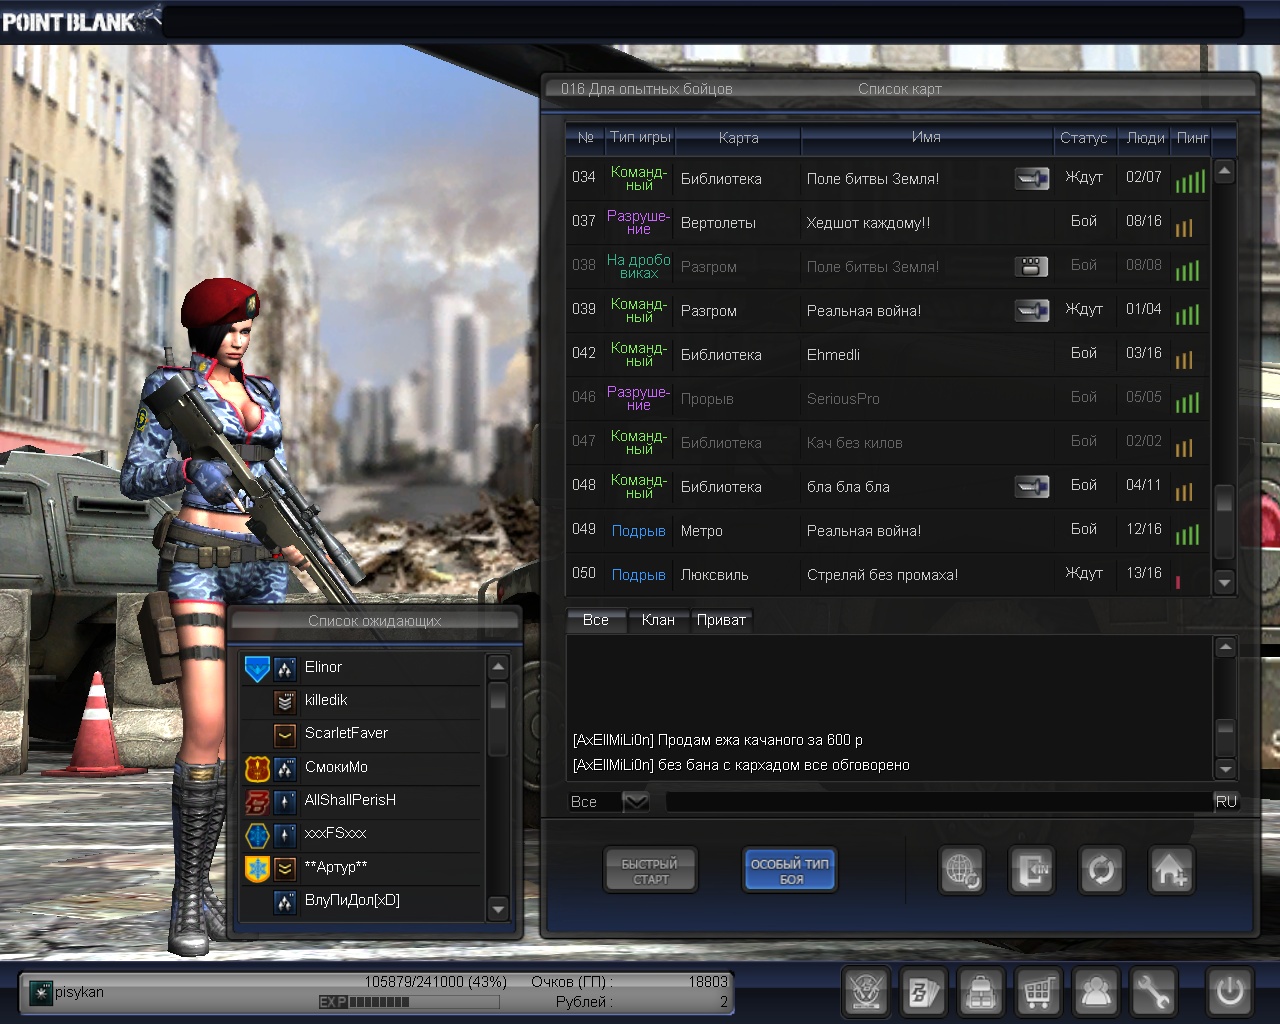Open the clan emblem icon in bottom bar
Screen dimensions: 1280x1024
coord(866,992)
